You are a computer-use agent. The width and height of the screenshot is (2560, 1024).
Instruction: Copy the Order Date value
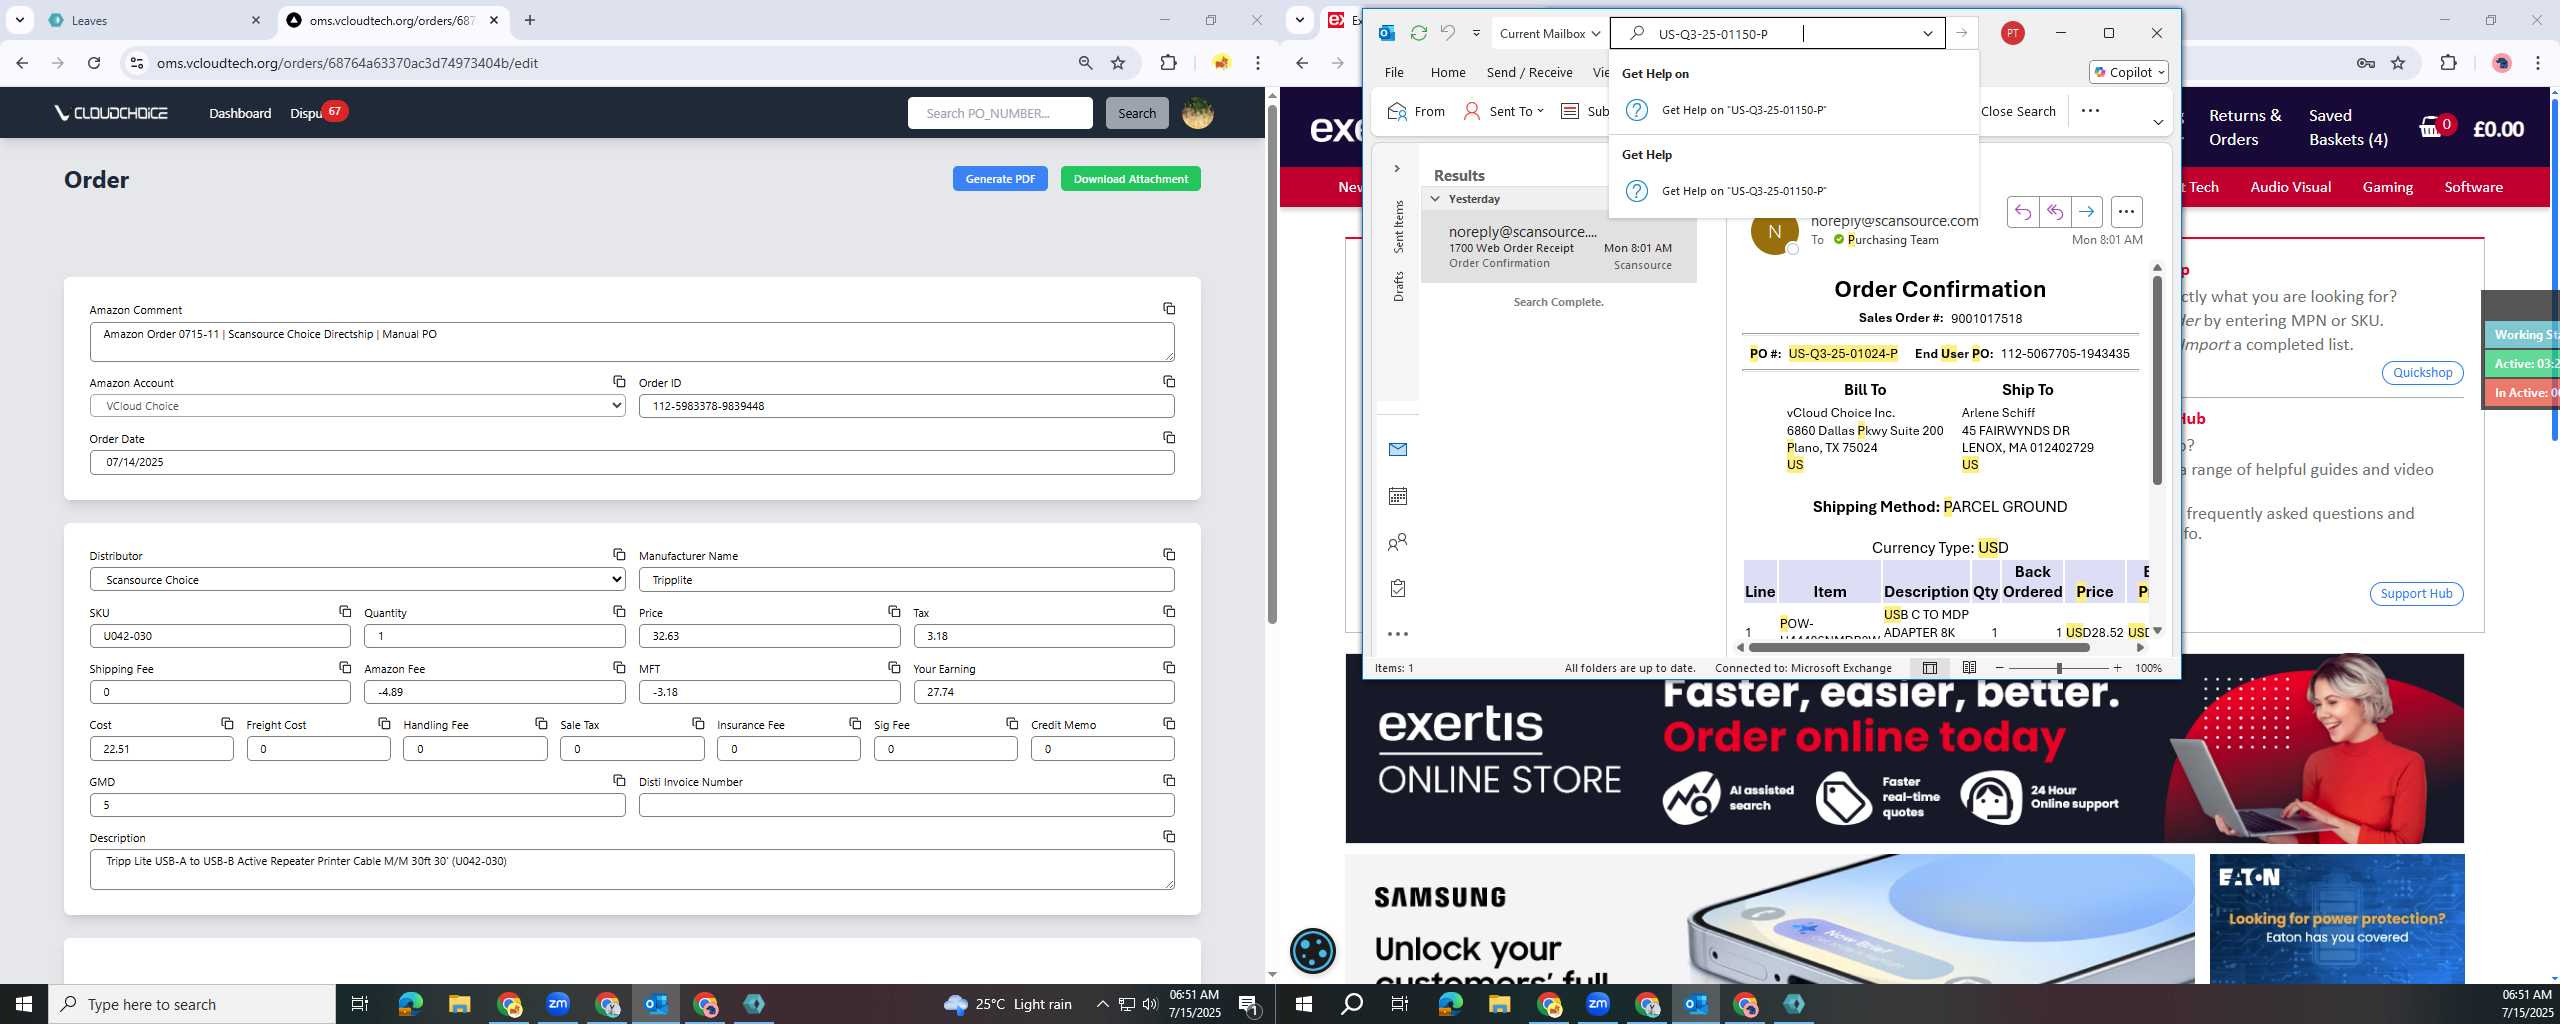point(1168,438)
